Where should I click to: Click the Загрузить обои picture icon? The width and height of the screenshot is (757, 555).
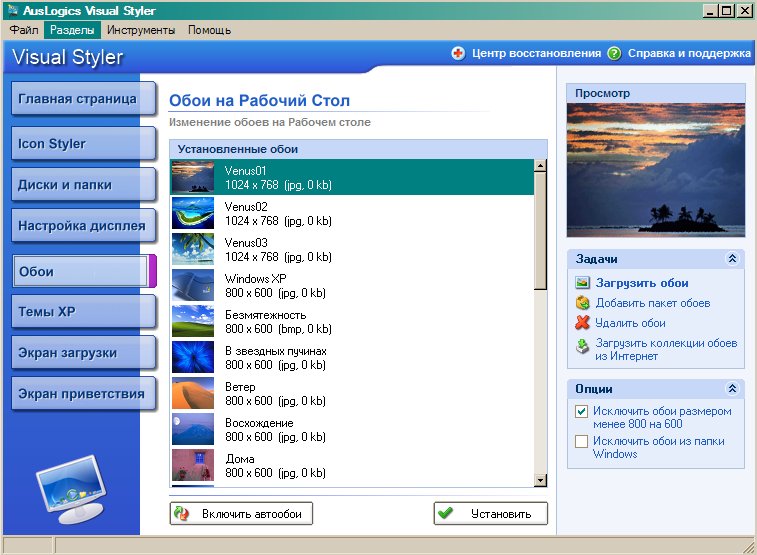pyautogui.click(x=583, y=283)
